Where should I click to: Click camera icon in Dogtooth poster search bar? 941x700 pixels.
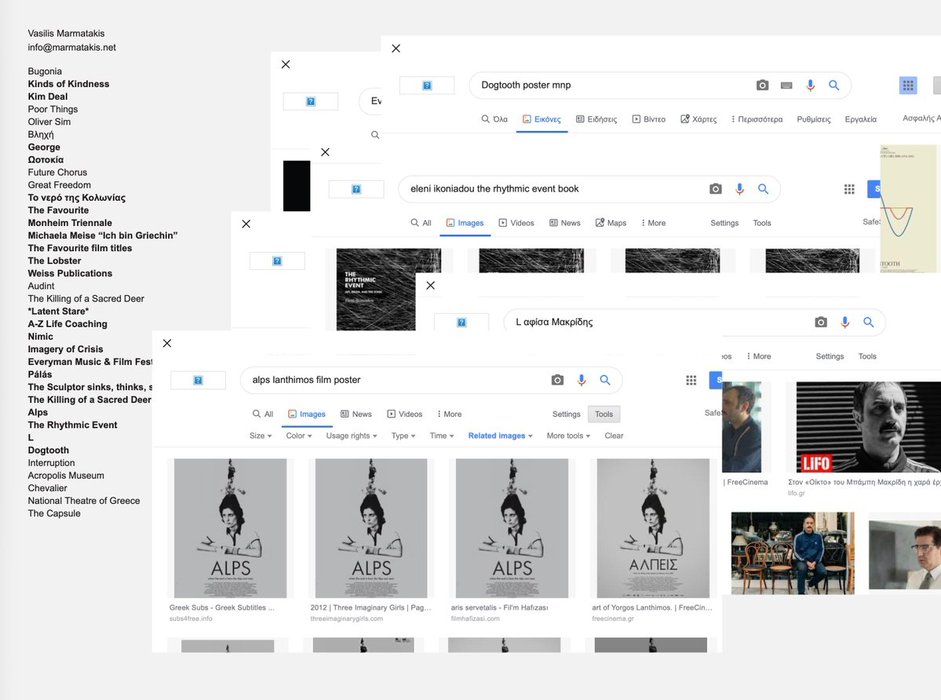pos(762,86)
